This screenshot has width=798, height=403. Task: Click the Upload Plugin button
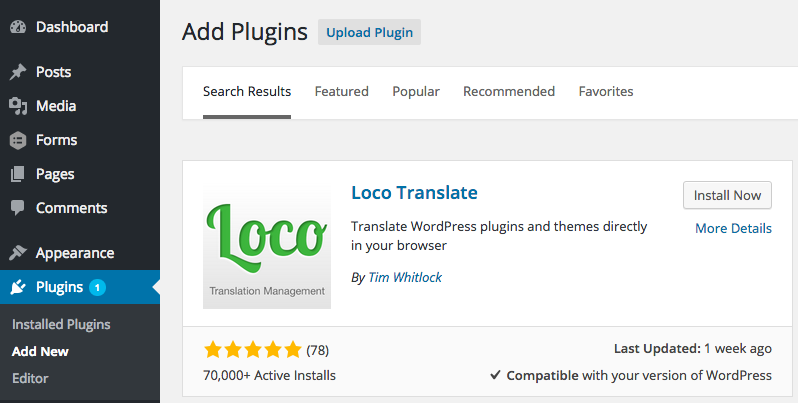pos(369,32)
